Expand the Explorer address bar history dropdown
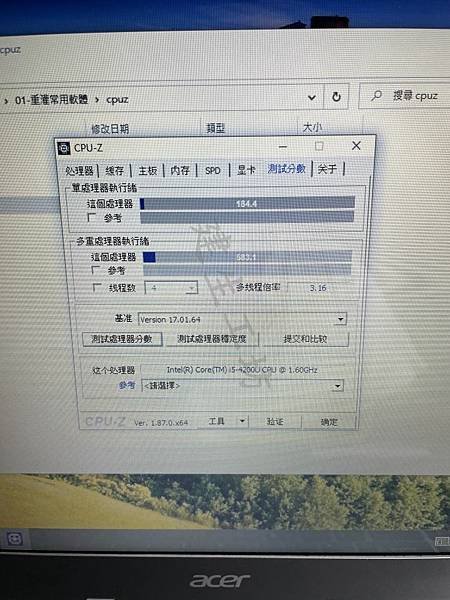 (x=312, y=98)
